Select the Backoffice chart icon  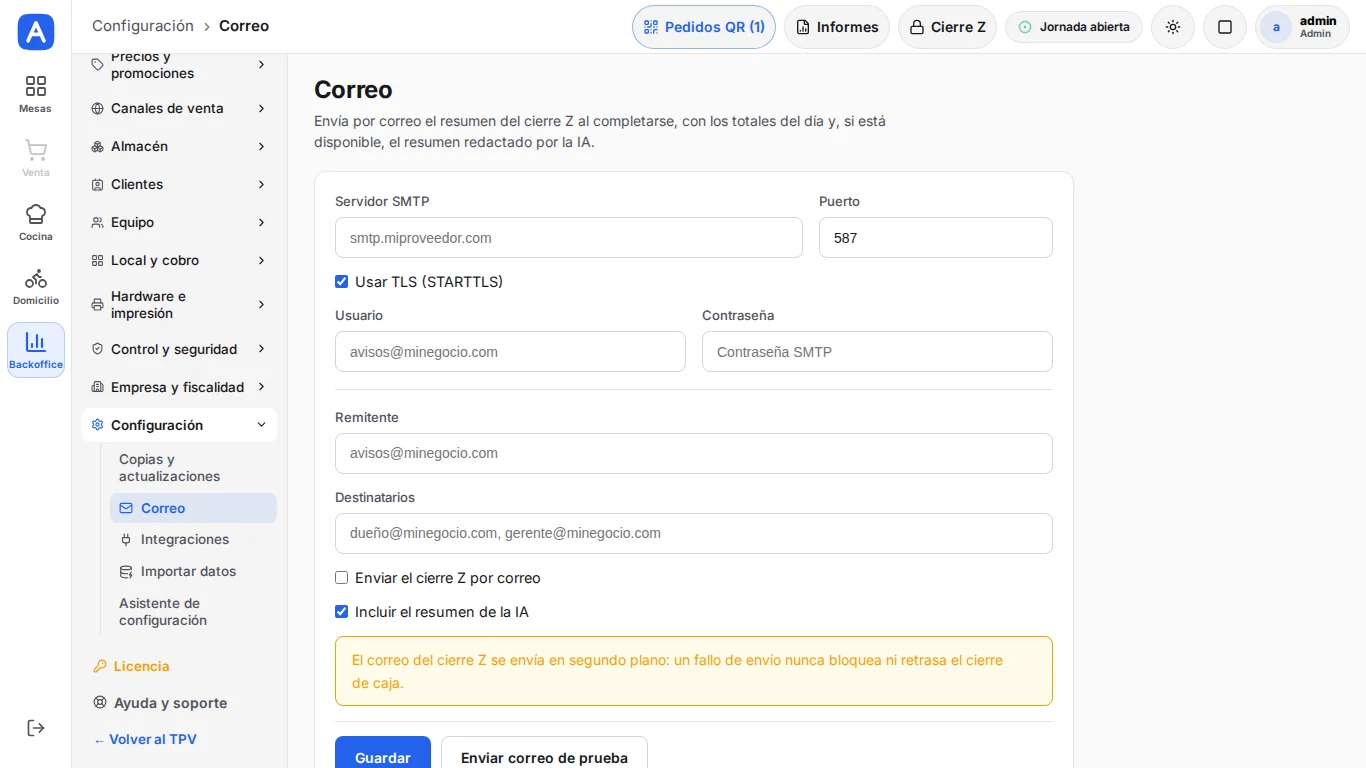point(36,350)
